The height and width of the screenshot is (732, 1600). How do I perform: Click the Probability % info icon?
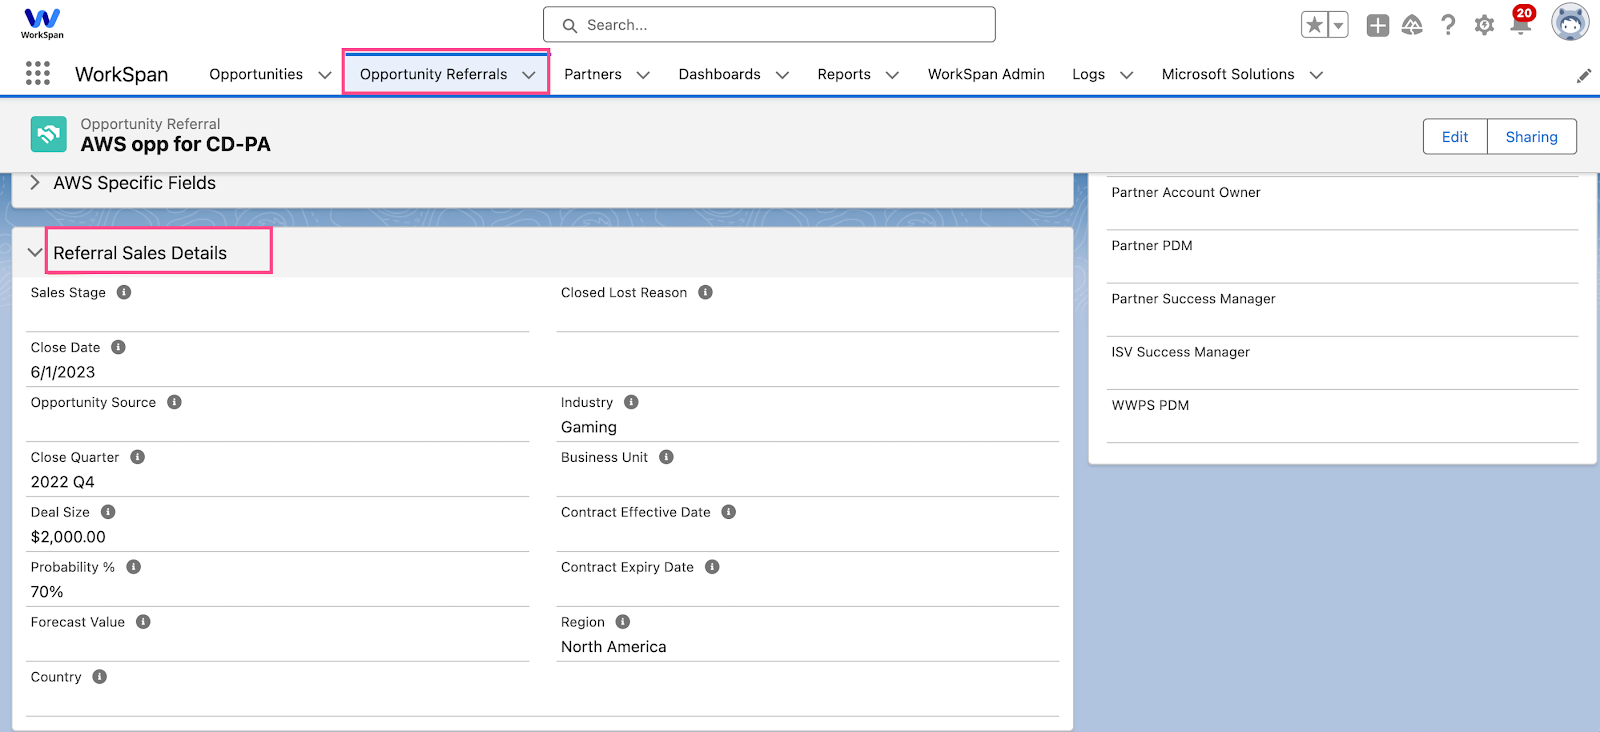pyautogui.click(x=133, y=567)
